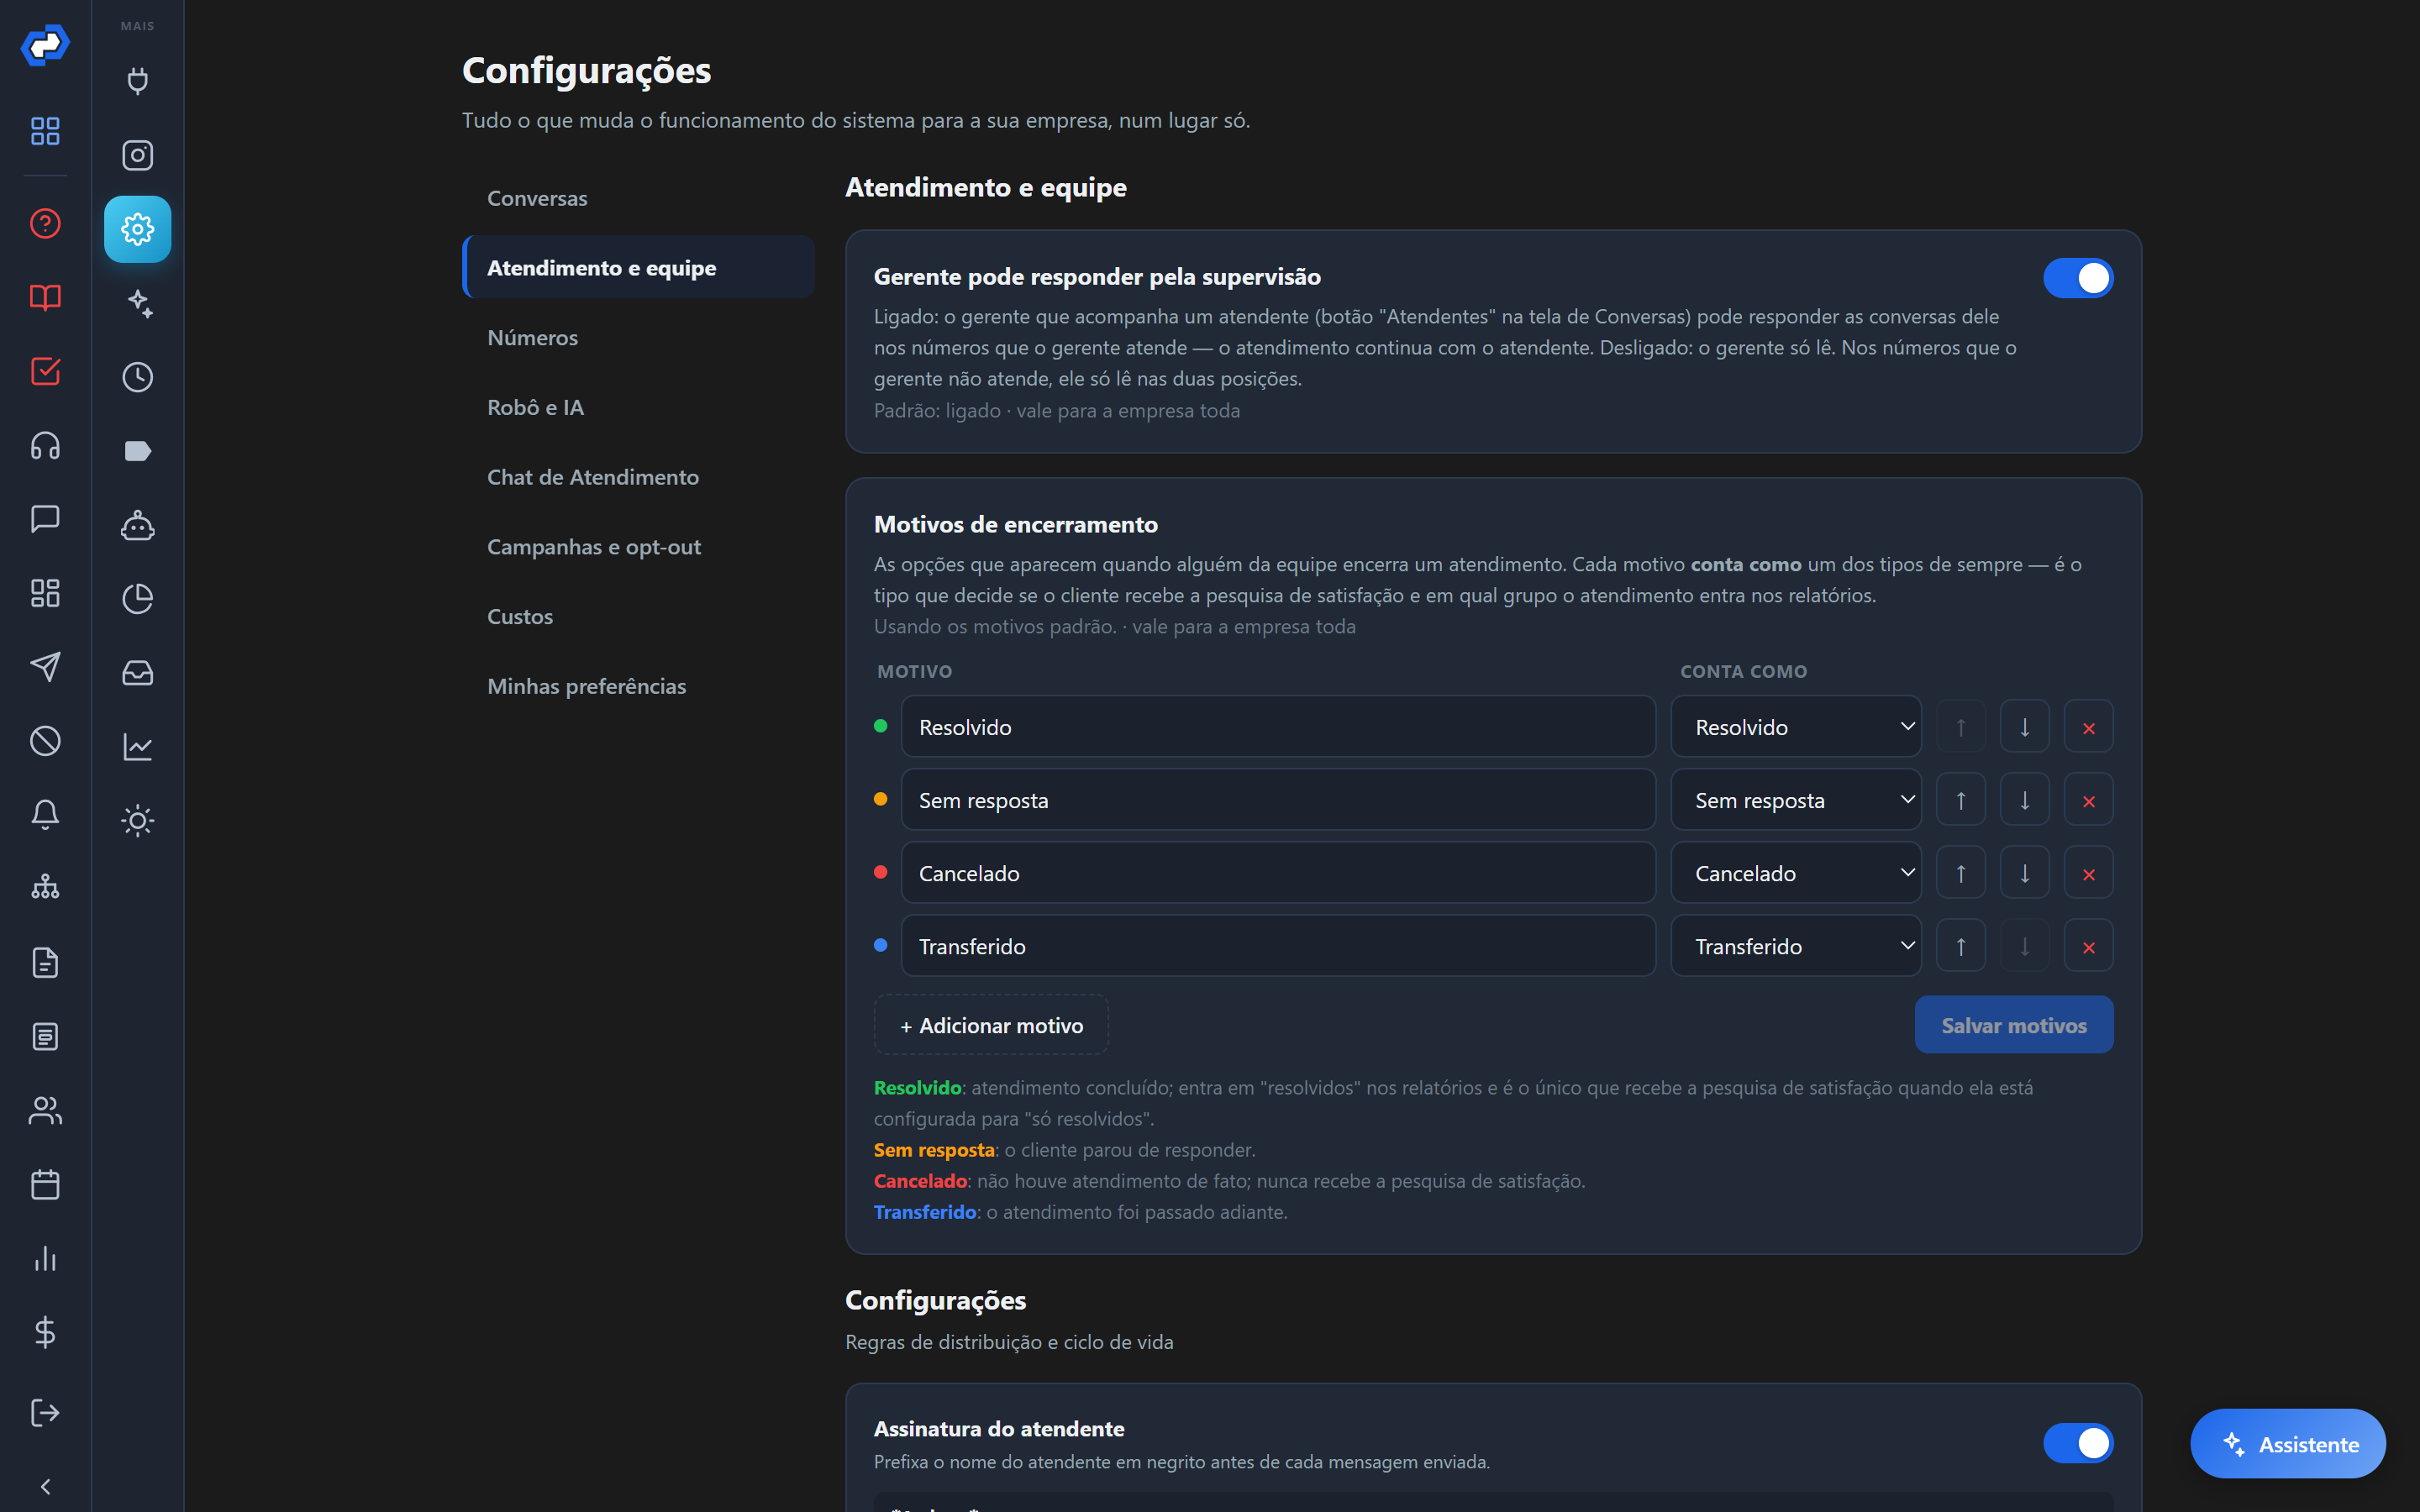Open 'Conta como' dropdown for Sem resposta row
Image resolution: width=2420 pixels, height=1512 pixels.
1796,800
